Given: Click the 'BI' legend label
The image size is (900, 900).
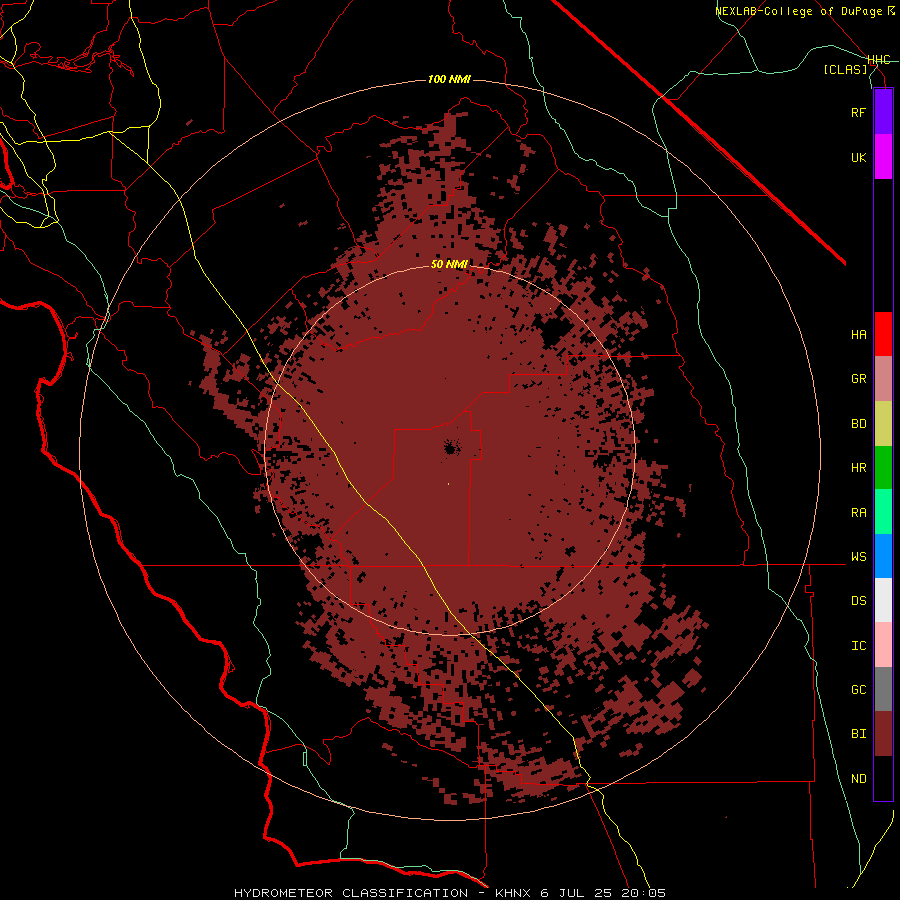Looking at the screenshot, I should [x=858, y=734].
